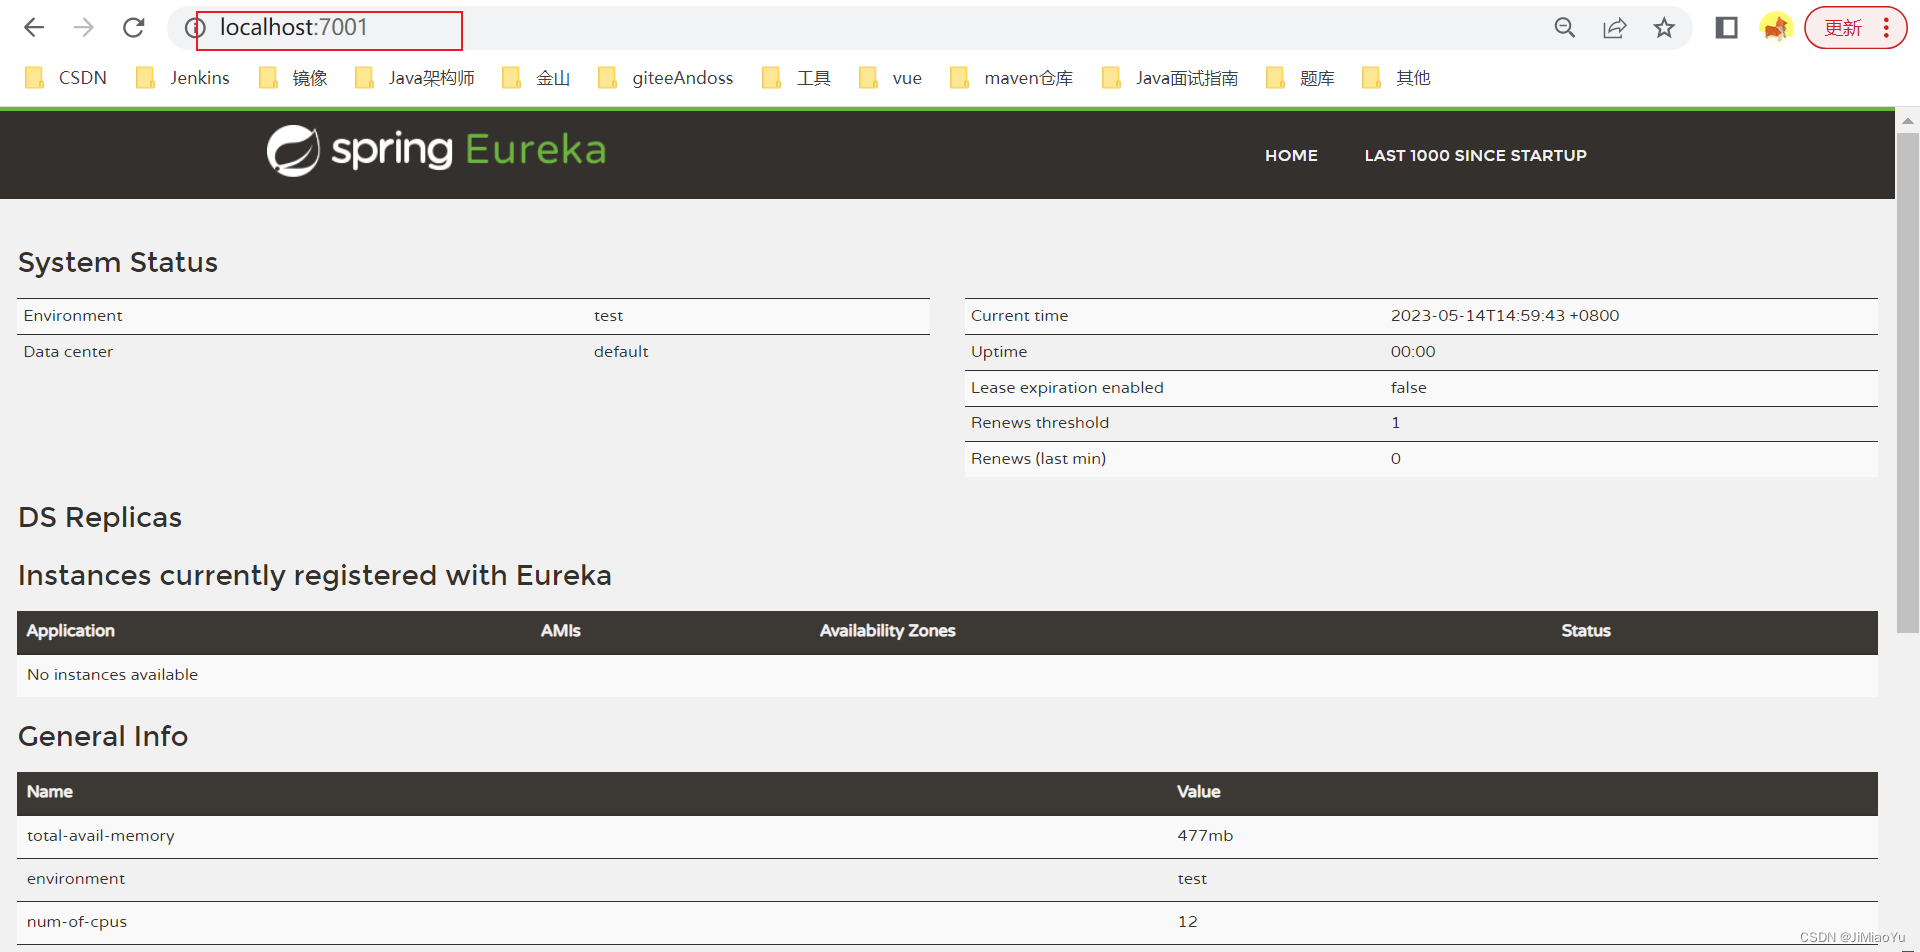Viewport: 1920px width, 952px height.
Task: Select the Data center value 'default'
Action: 621,352
